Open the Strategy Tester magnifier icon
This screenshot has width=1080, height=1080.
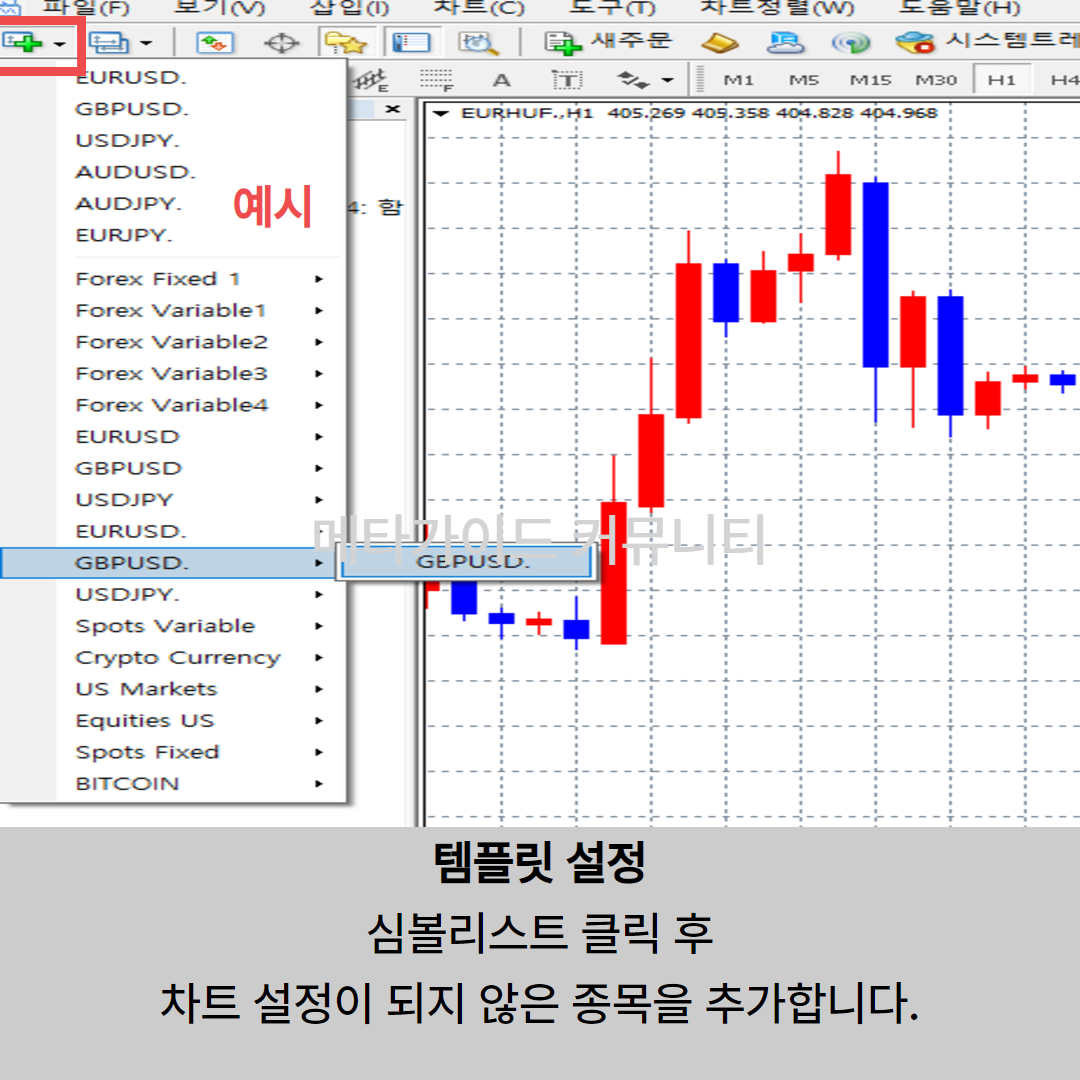[477, 43]
